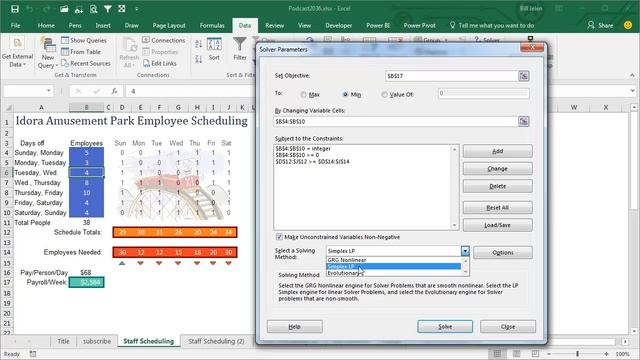
Task: Click Show Queries
Action: point(84,40)
